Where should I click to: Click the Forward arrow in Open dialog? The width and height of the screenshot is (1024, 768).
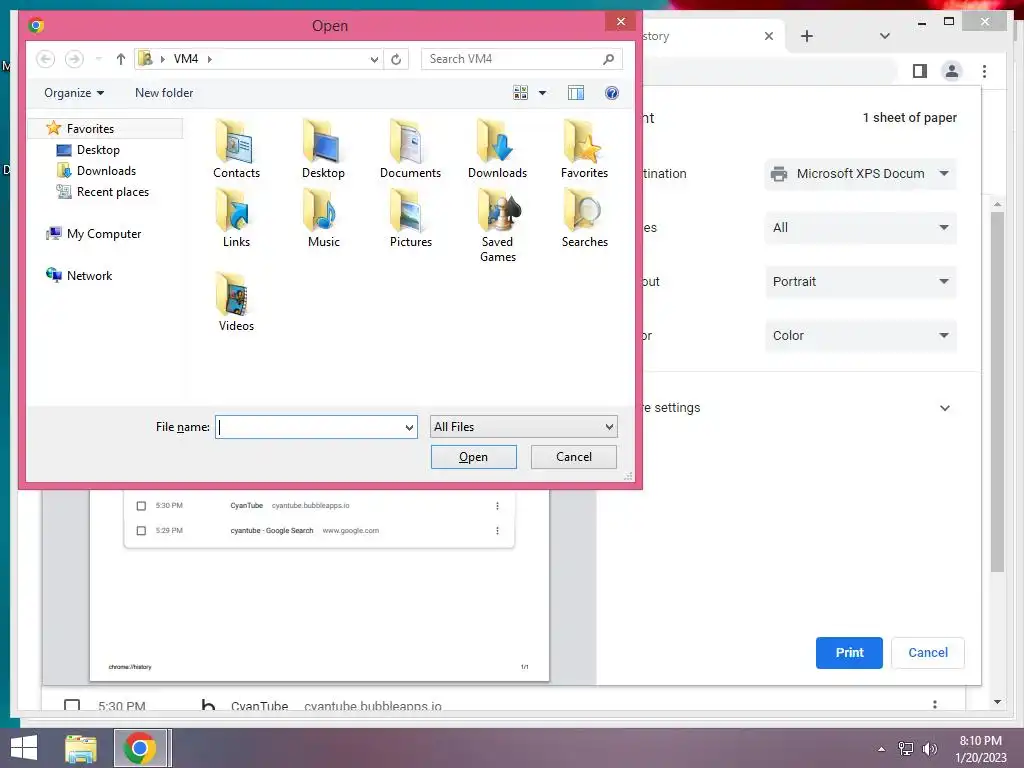pos(74,59)
